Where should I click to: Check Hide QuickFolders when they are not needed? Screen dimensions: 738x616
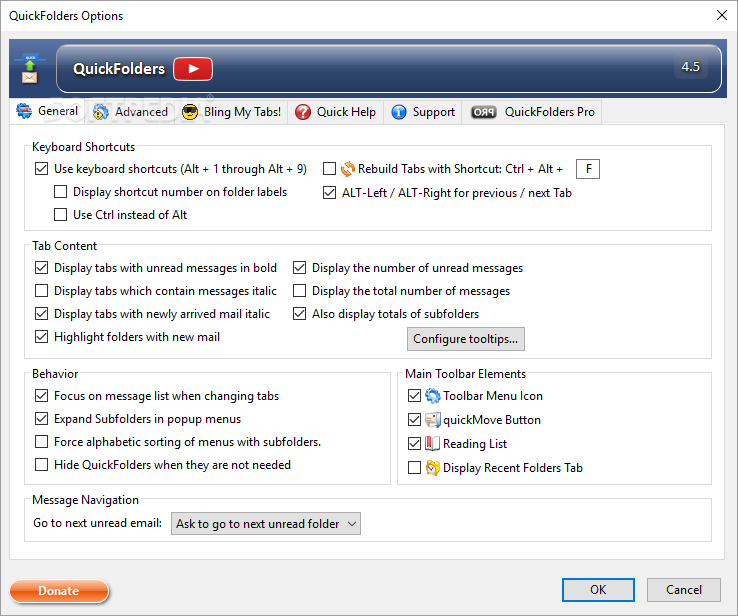pyautogui.click(x=41, y=464)
